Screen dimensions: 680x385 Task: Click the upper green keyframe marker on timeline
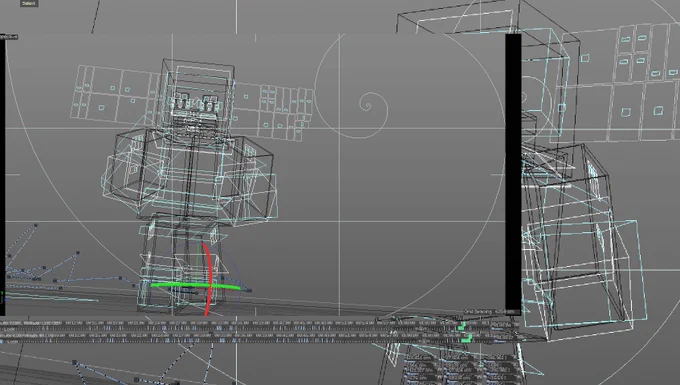point(462,326)
